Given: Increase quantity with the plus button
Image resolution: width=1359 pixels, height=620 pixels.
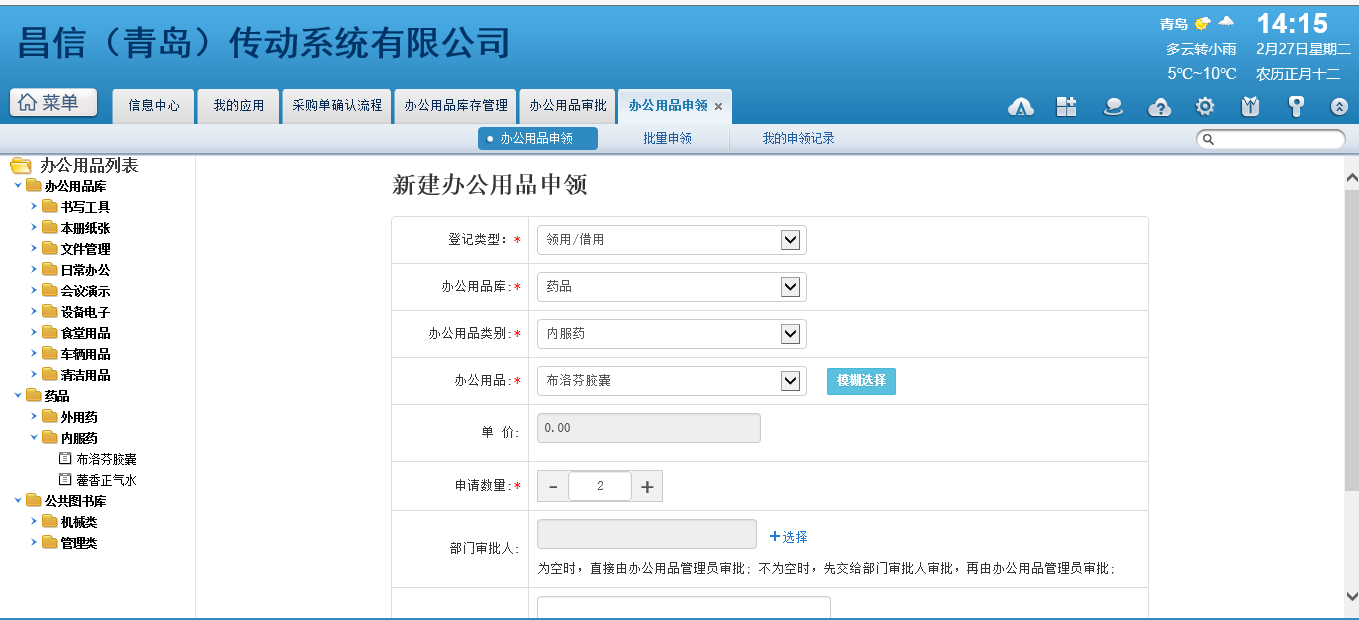Looking at the screenshot, I should point(647,487).
